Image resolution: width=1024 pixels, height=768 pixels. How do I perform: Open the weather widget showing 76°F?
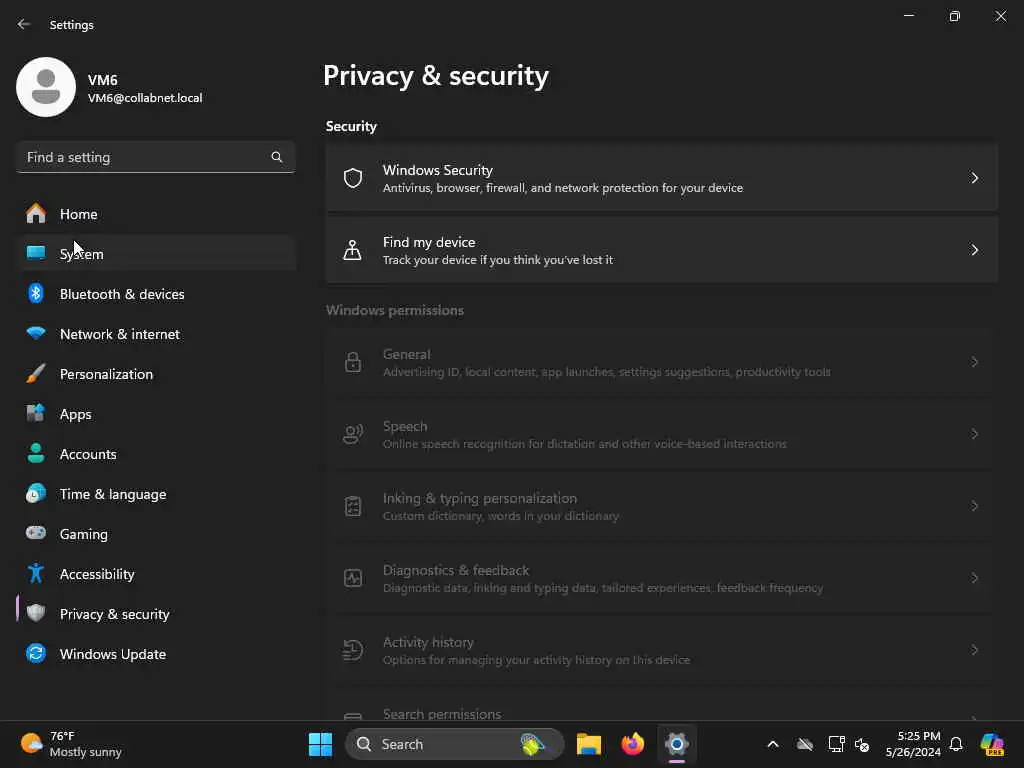click(71, 744)
